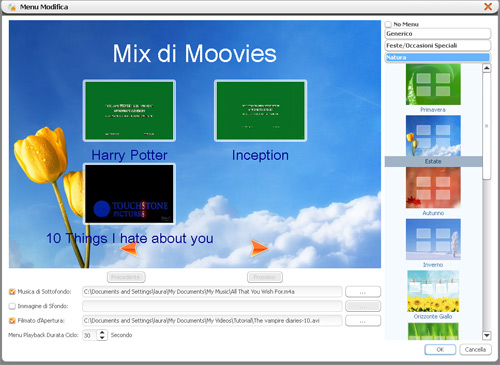Click the Inverno template label

pyautogui.click(x=433, y=265)
